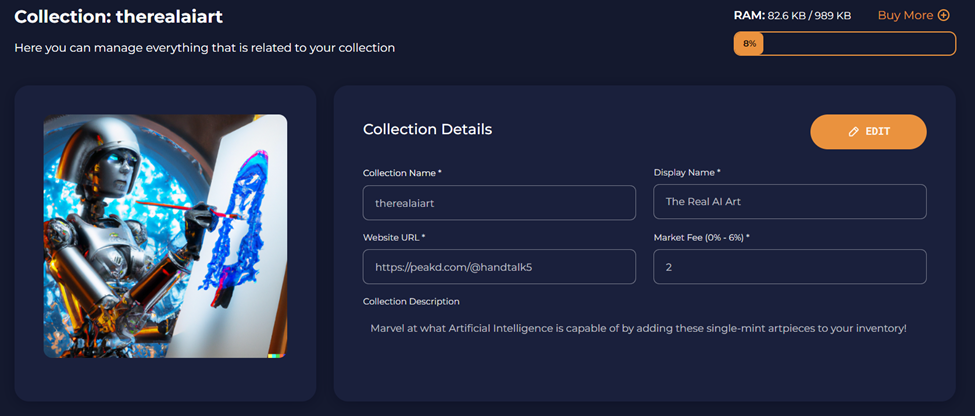Click the orange EDIT button label
Image resolution: width=975 pixels, height=416 pixels.
pyautogui.click(x=877, y=132)
